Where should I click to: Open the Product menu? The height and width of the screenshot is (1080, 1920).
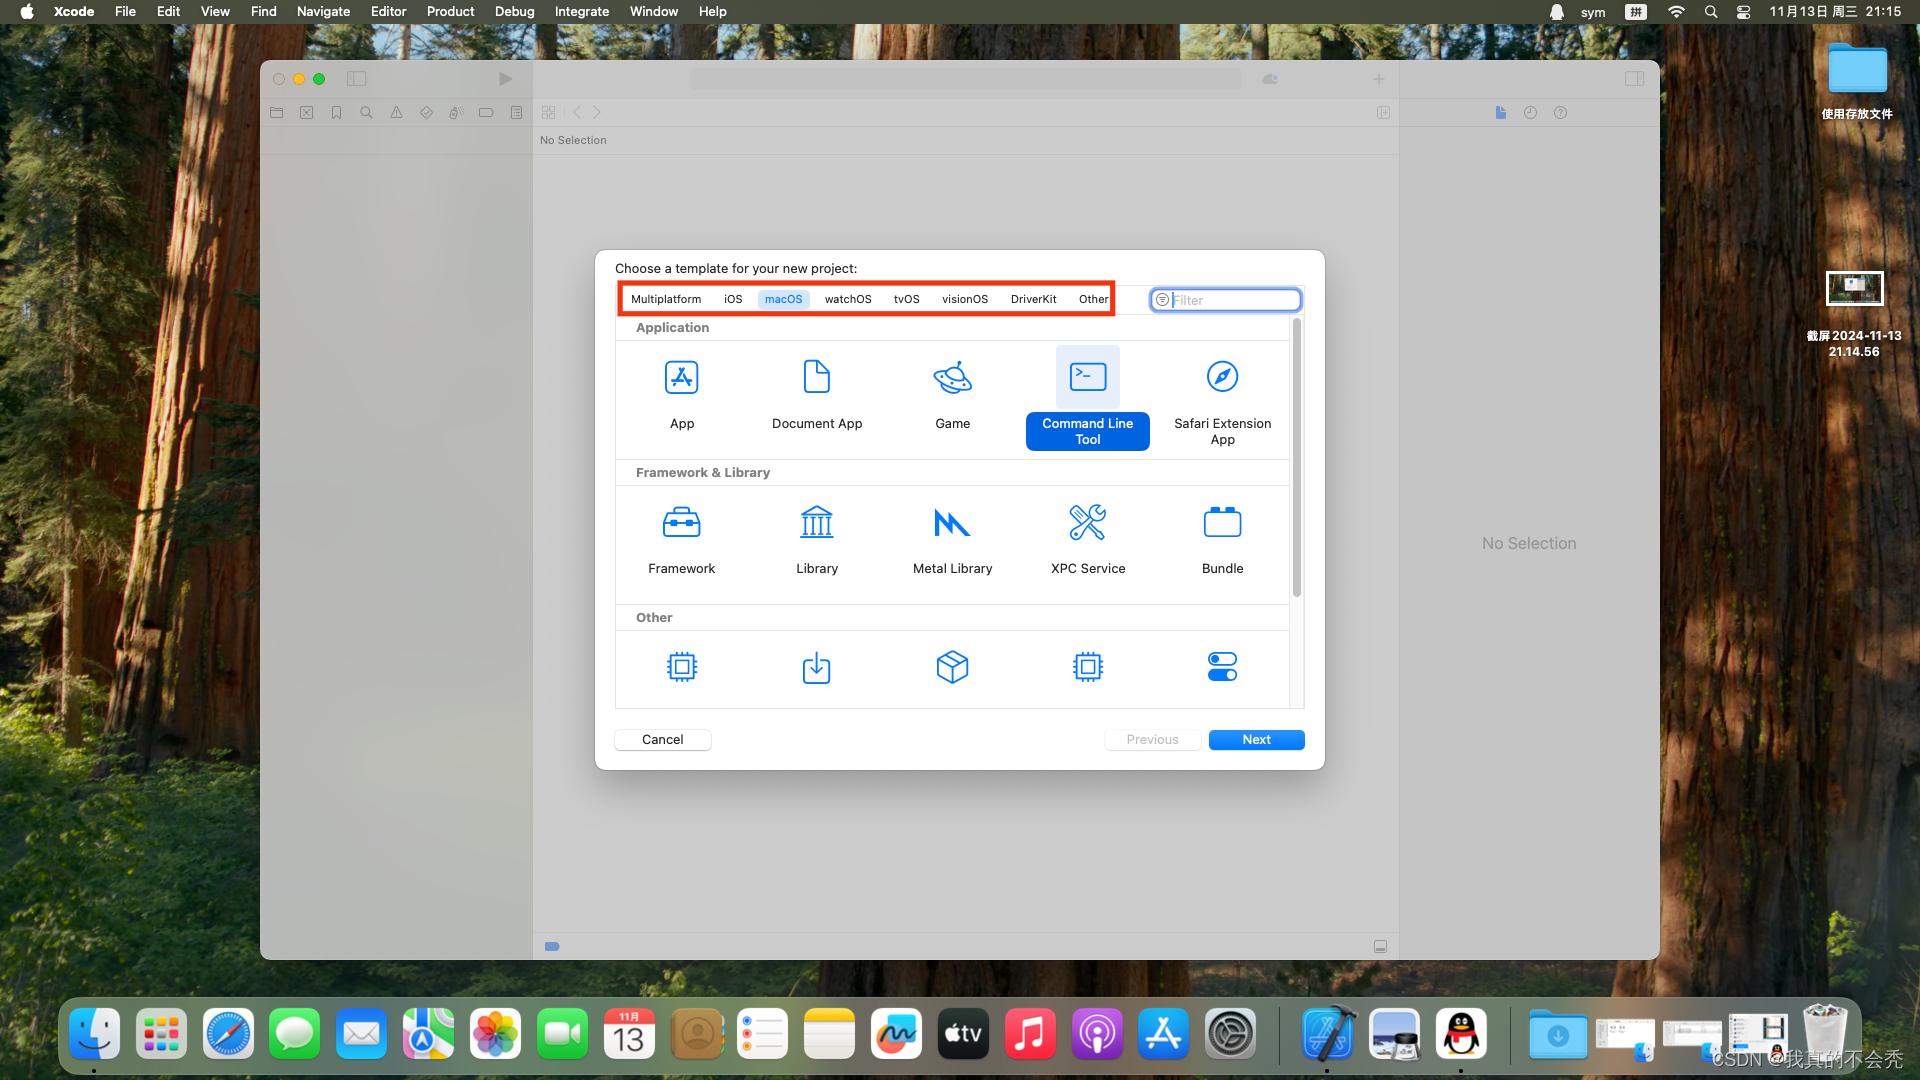[x=451, y=12]
